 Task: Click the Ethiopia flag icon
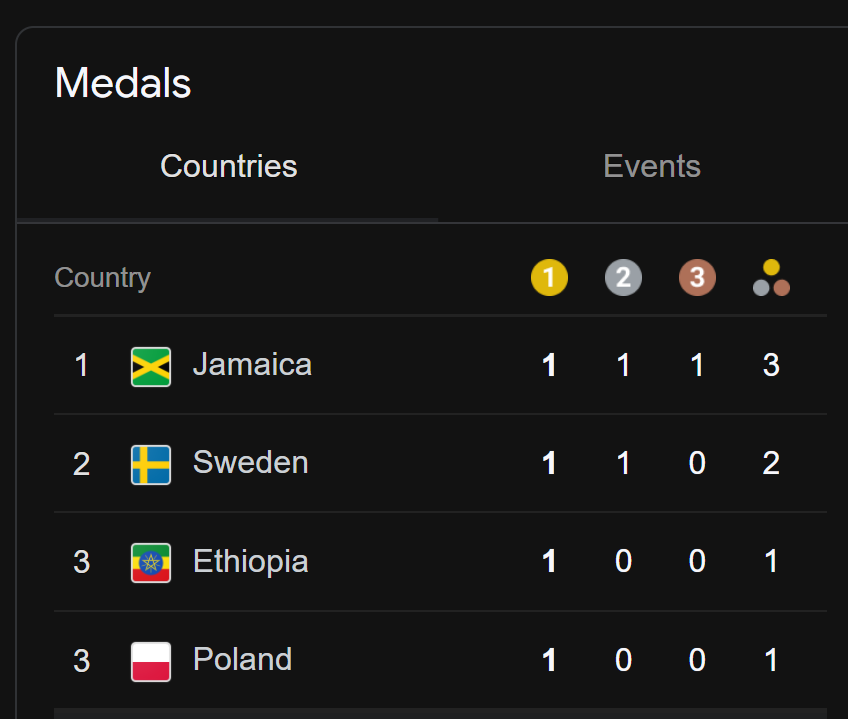click(151, 563)
